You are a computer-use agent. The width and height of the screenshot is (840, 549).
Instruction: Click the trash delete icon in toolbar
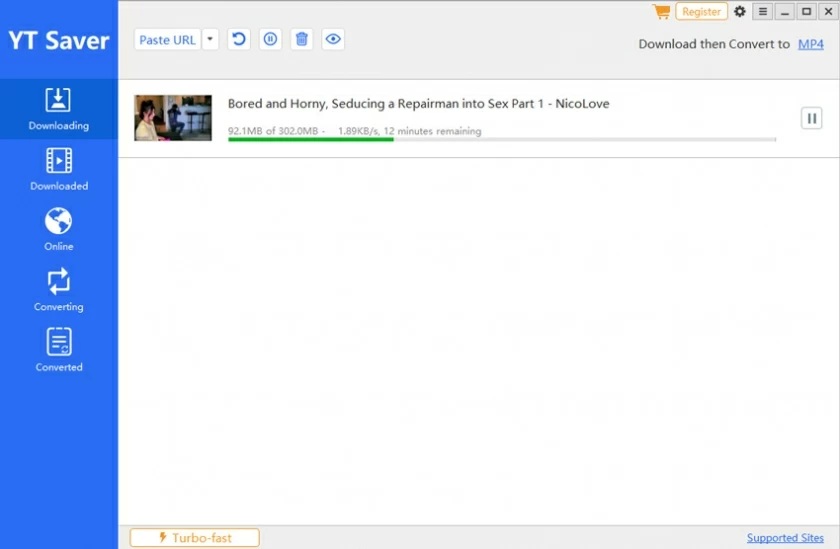302,39
